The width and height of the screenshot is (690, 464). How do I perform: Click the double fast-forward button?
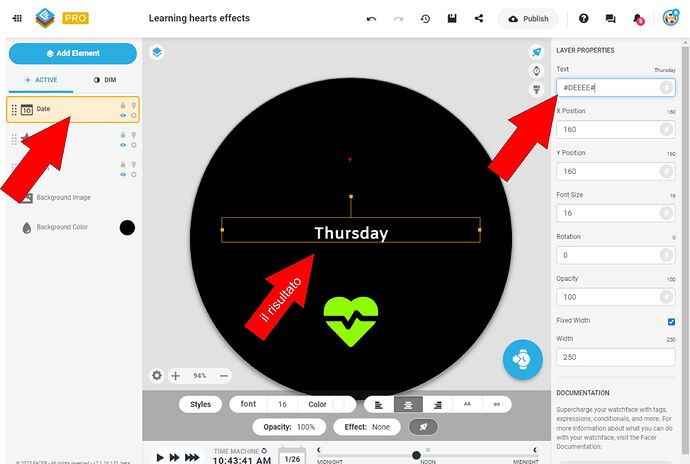pyautogui.click(x=174, y=457)
